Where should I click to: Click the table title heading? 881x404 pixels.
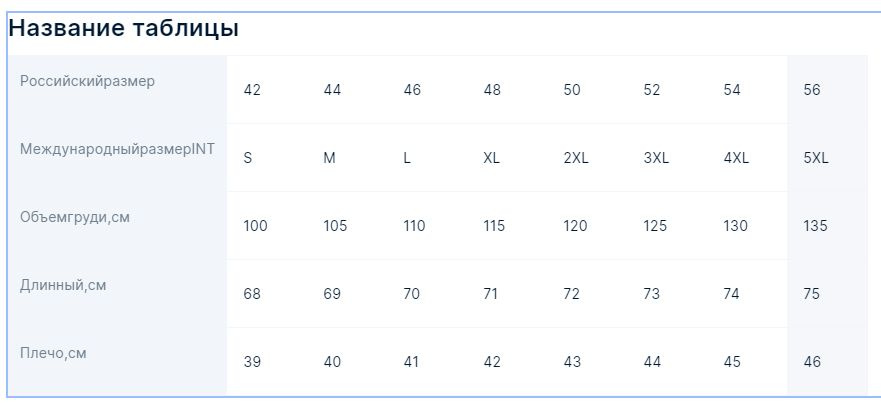tap(124, 28)
